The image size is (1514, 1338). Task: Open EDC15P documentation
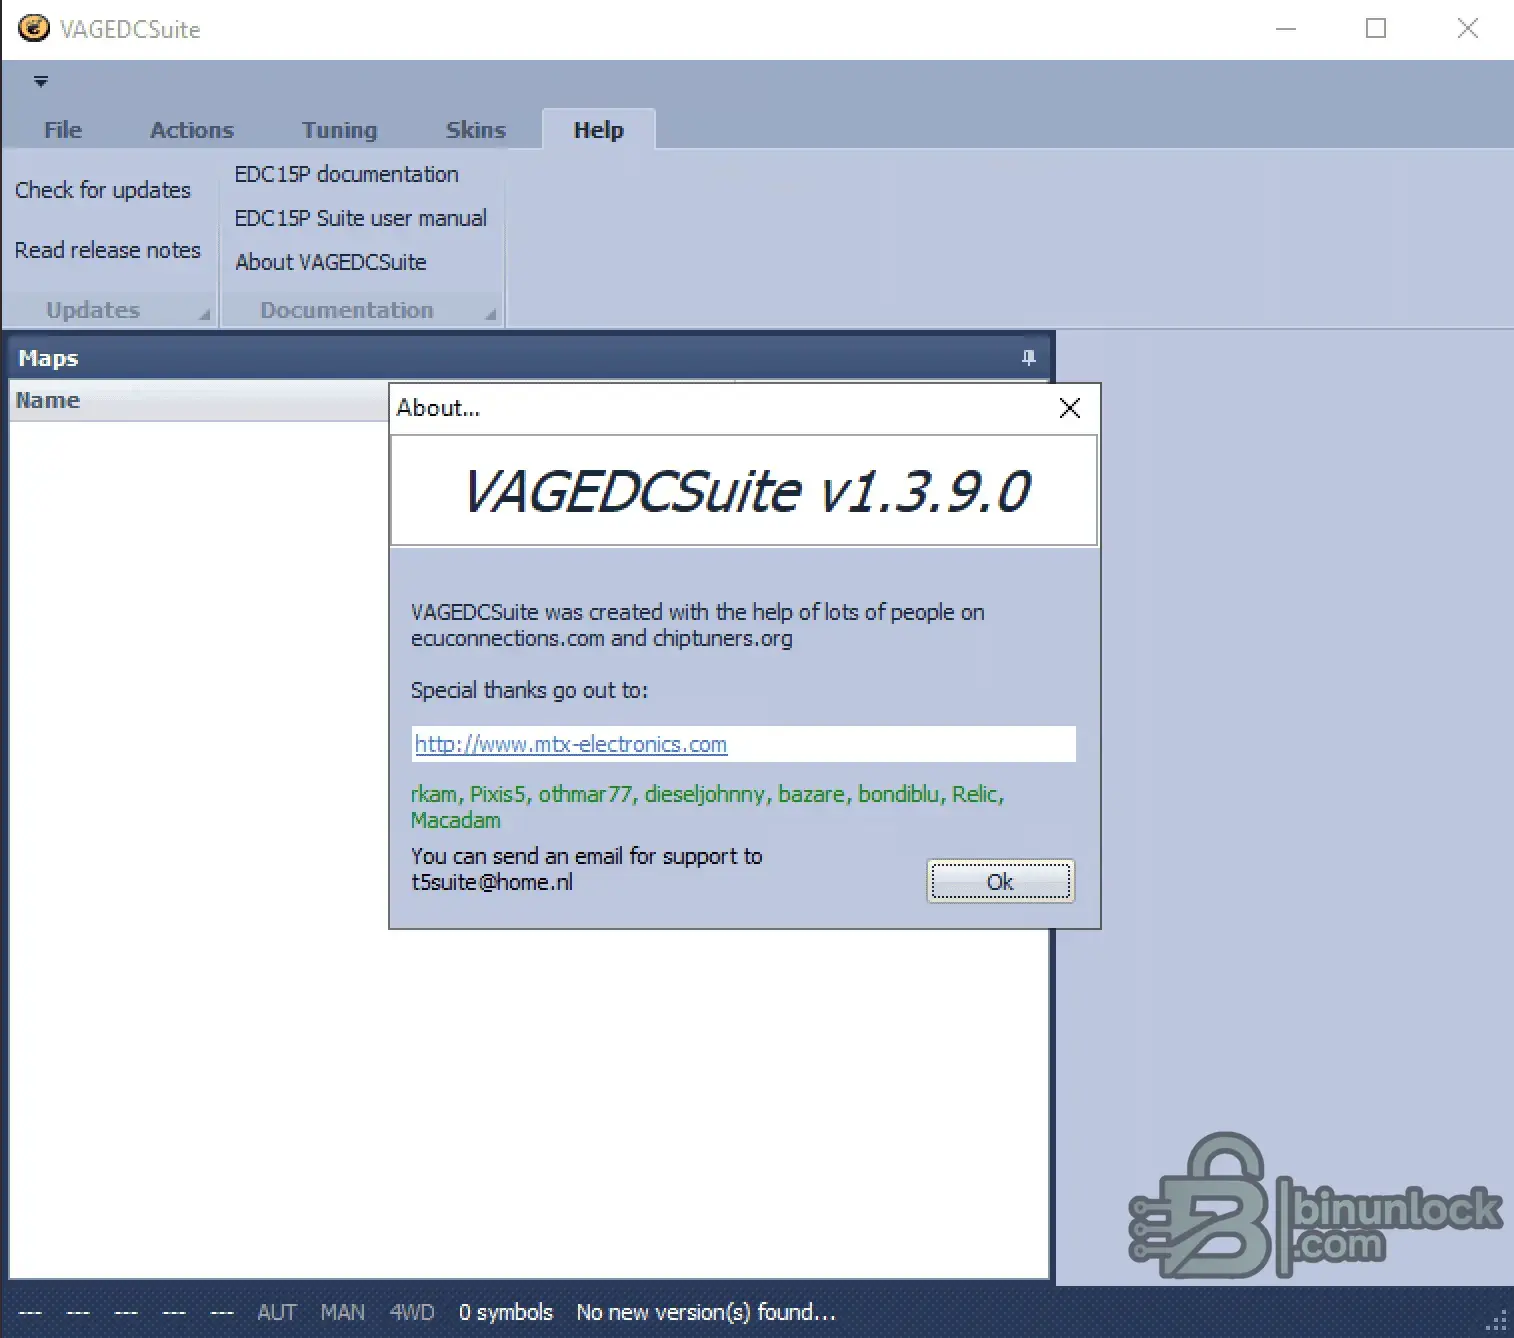347,174
